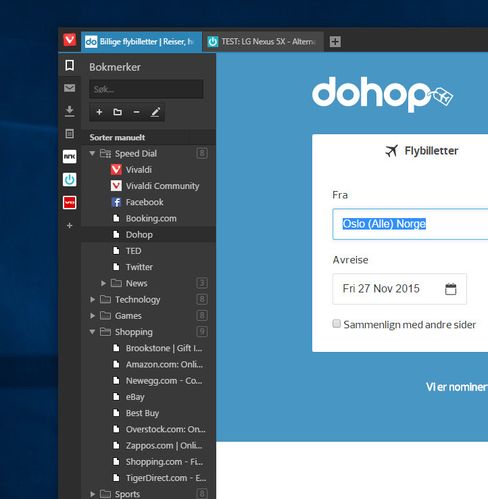Screen dimensions: 488x499
Task: Add new bookmark with plus icon
Action: tap(99, 112)
